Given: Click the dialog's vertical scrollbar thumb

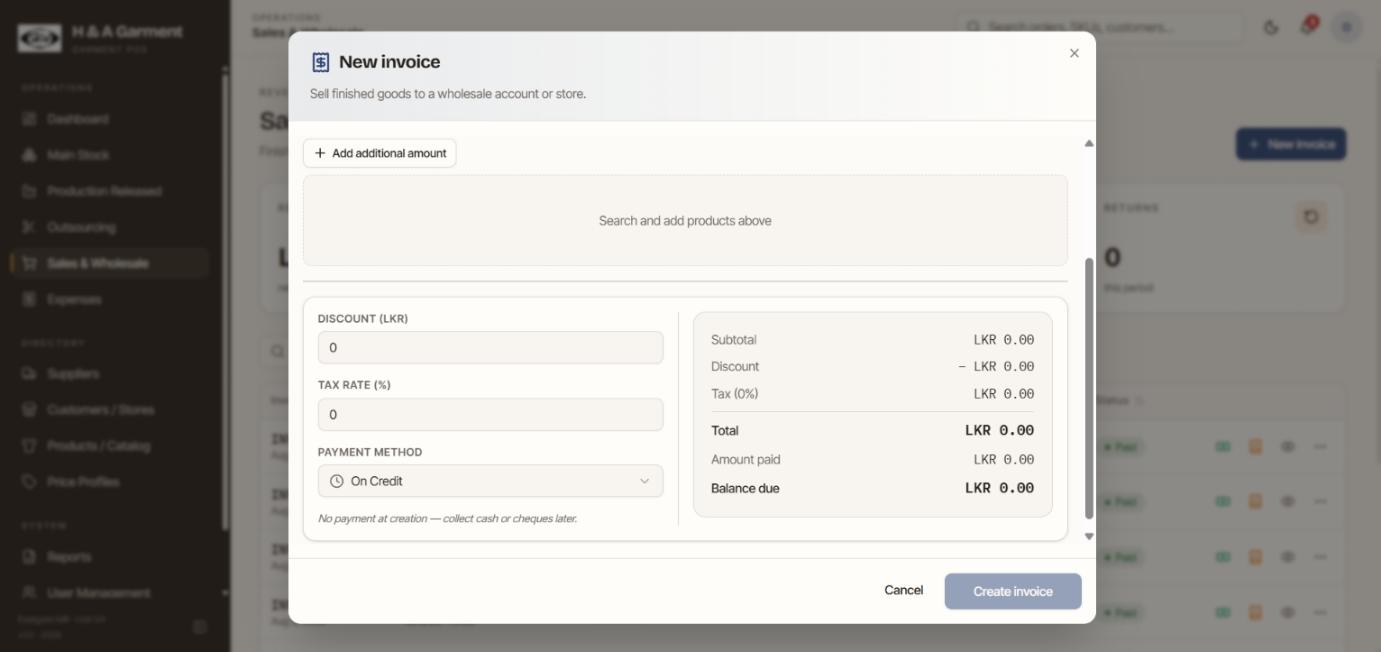Looking at the screenshot, I should [x=1089, y=388].
